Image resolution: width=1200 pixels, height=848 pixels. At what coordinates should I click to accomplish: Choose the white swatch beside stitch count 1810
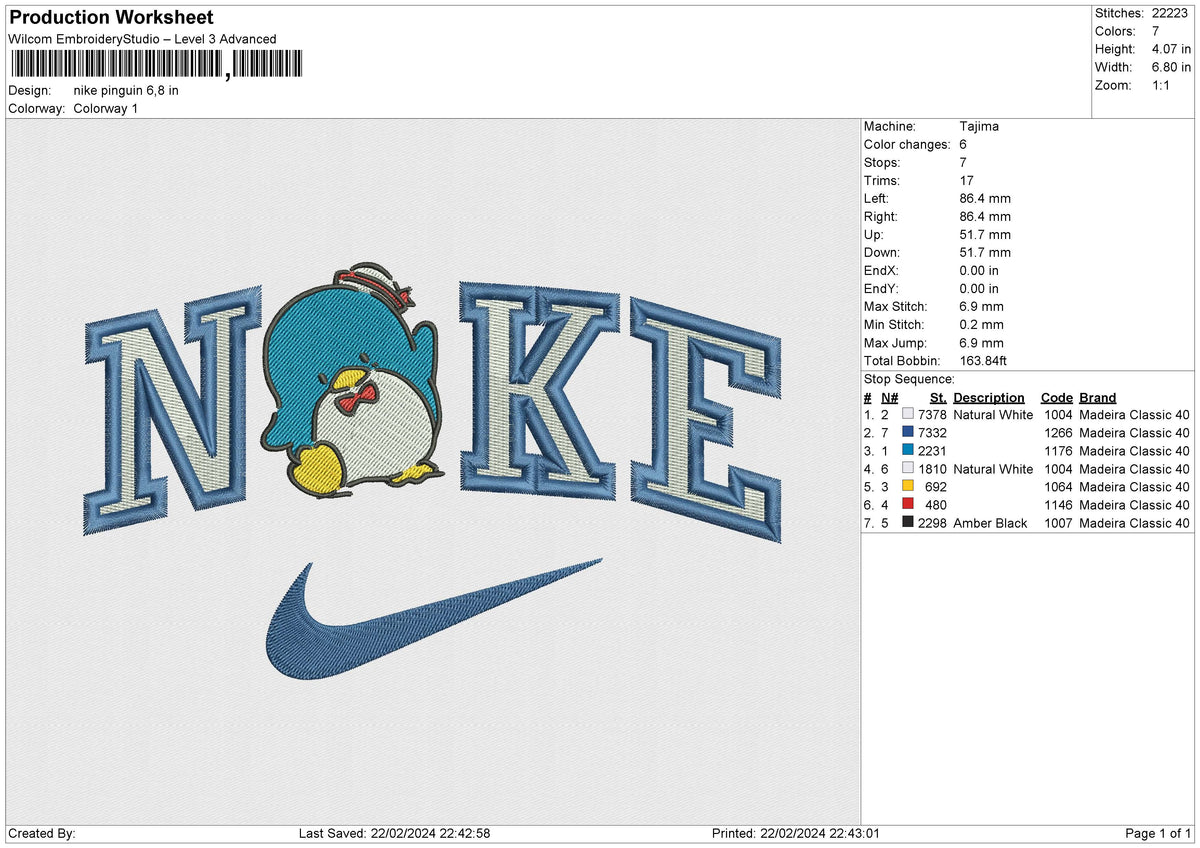[908, 468]
